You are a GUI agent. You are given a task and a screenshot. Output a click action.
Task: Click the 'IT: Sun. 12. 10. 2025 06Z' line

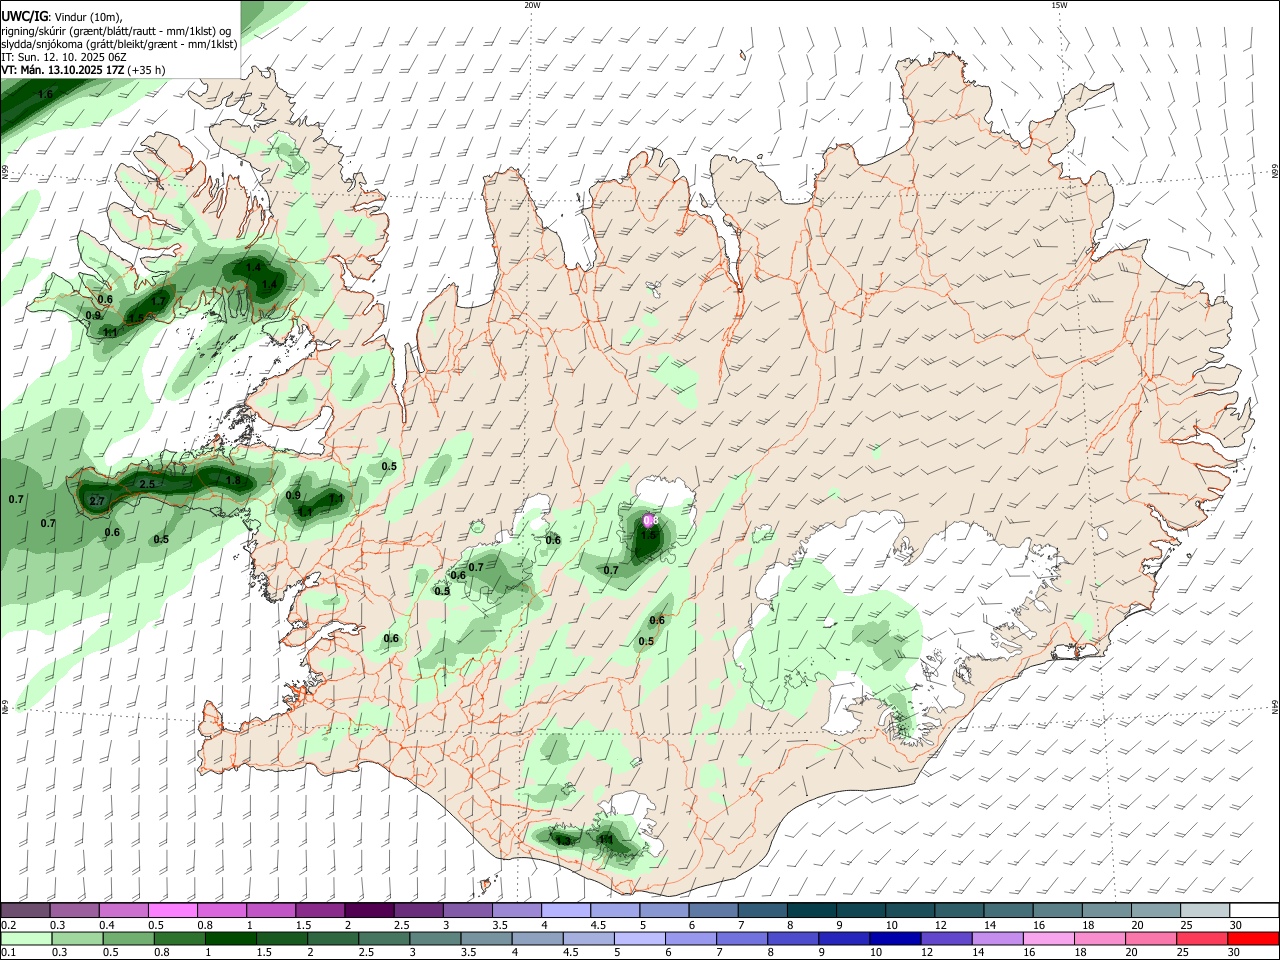coord(63,57)
